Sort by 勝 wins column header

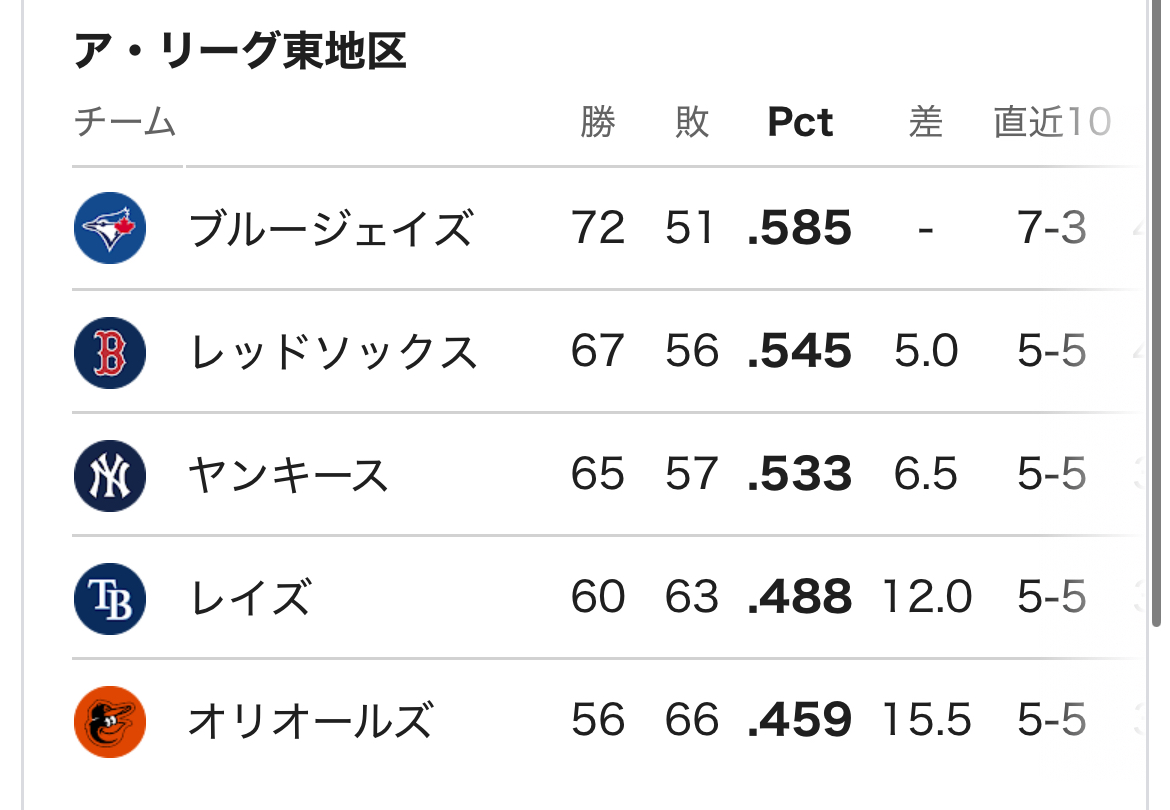[598, 122]
